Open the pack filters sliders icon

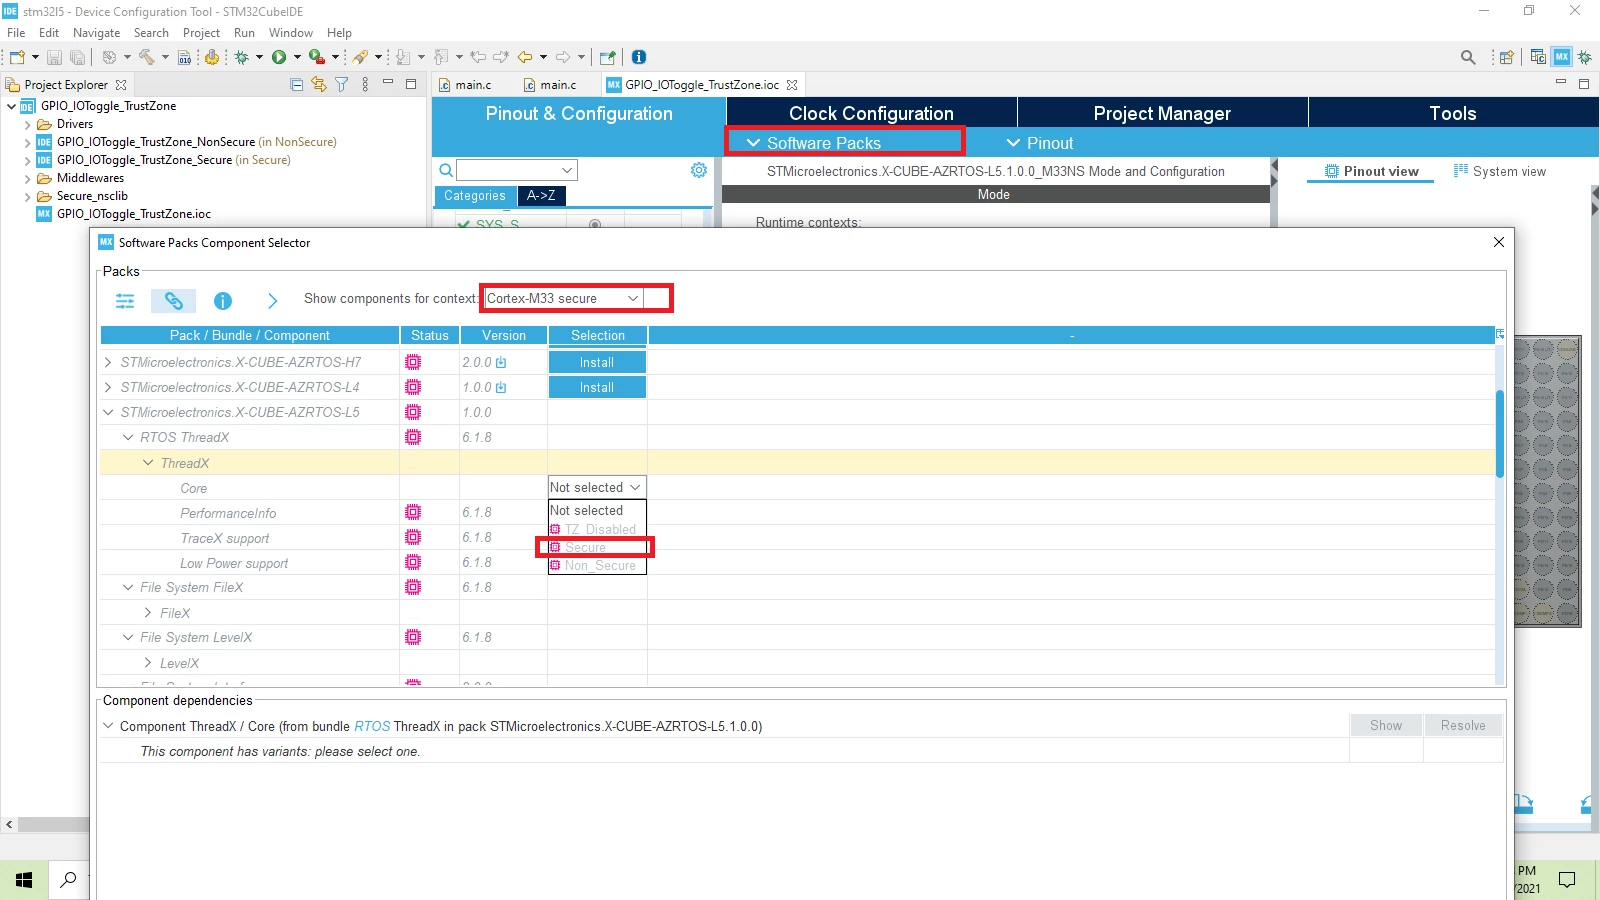click(x=125, y=300)
